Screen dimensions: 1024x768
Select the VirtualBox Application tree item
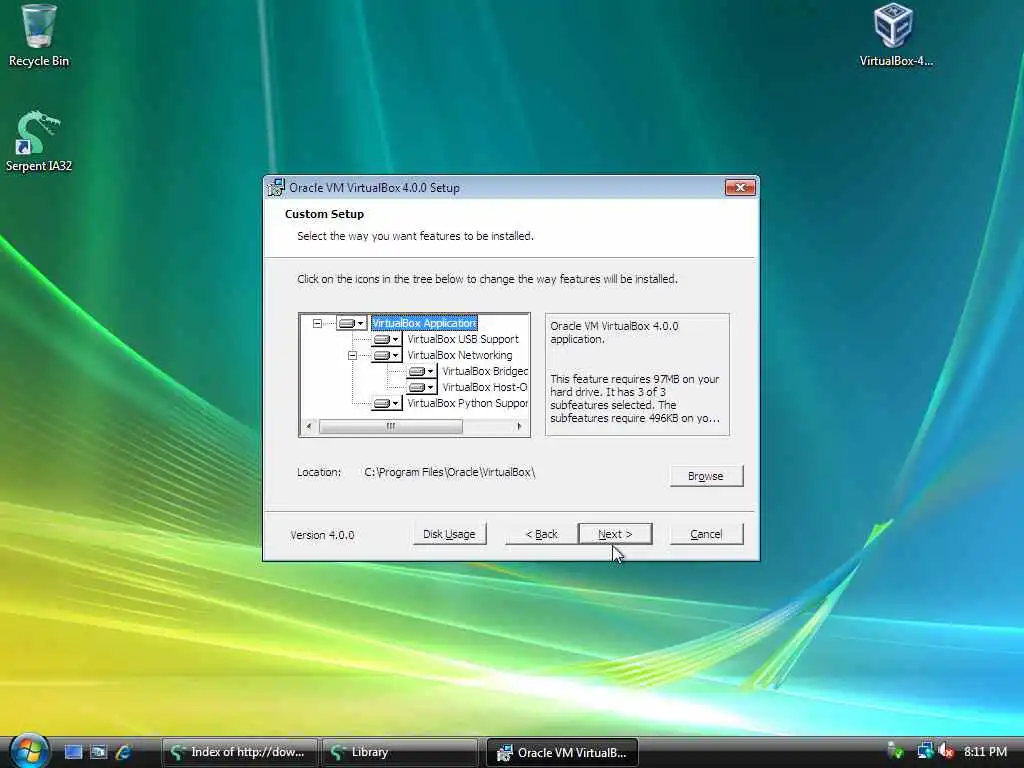424,323
